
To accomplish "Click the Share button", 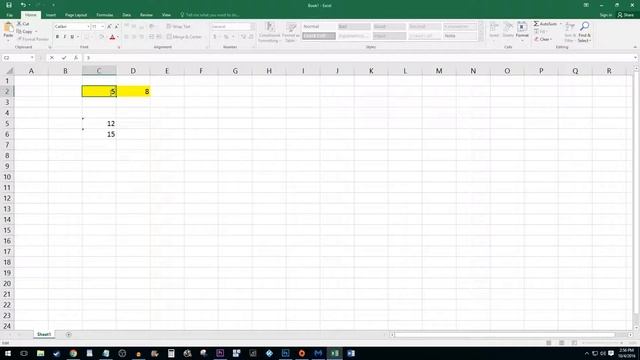I will (626, 15).
